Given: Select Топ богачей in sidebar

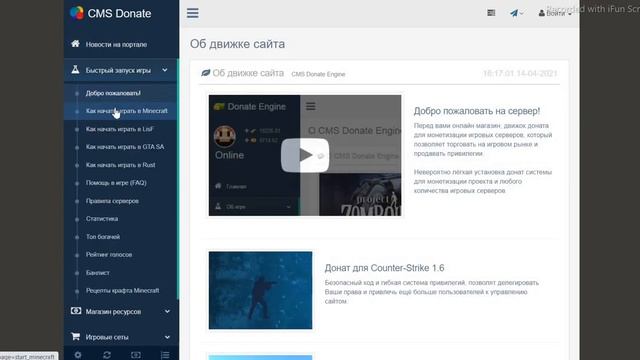Looking at the screenshot, I should [x=103, y=237].
